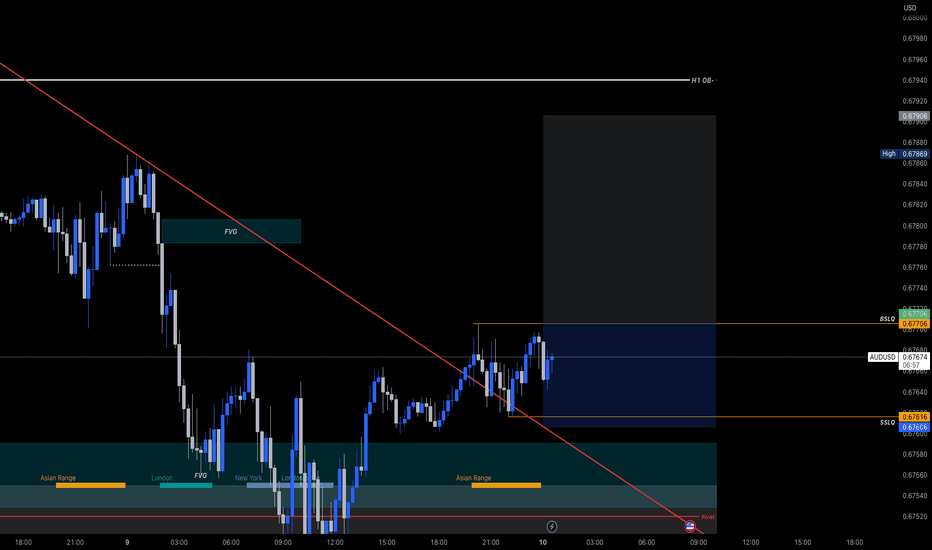Screen dimensions: 932x550
Task: Select the blue stop zone of long position
Action: 629,376
